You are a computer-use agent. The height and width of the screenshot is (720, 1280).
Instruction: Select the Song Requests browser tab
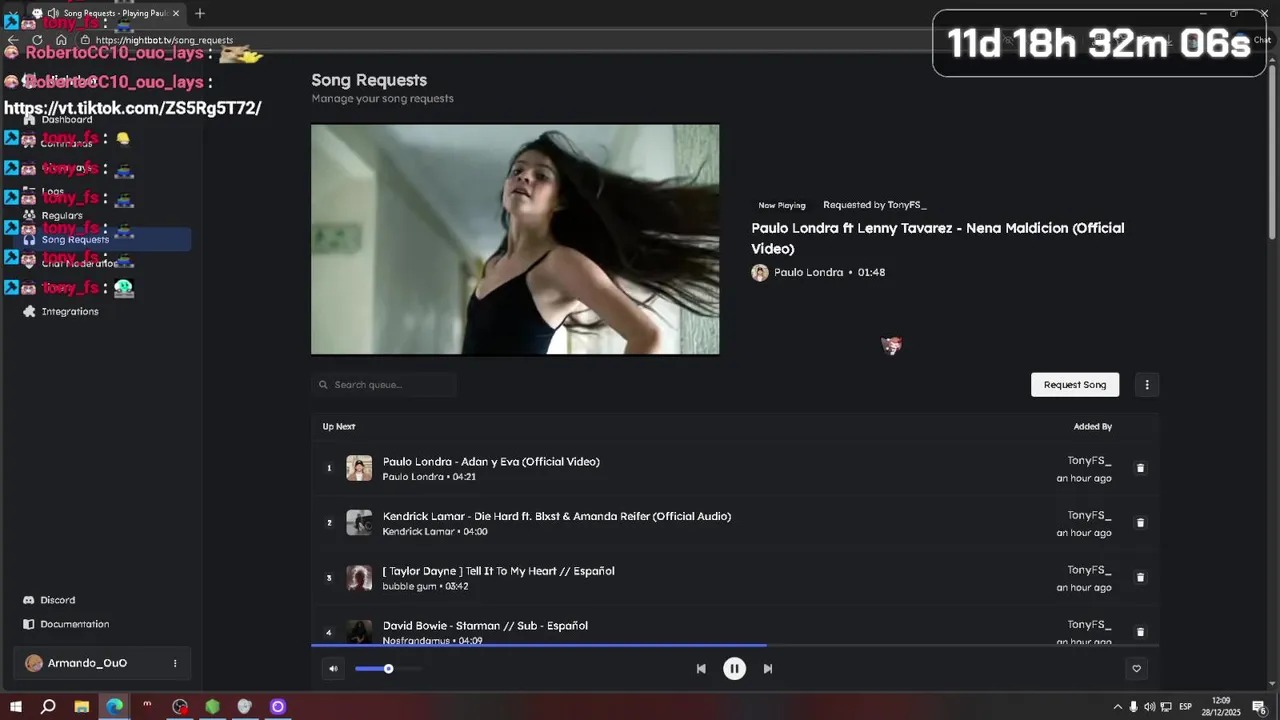(106, 13)
